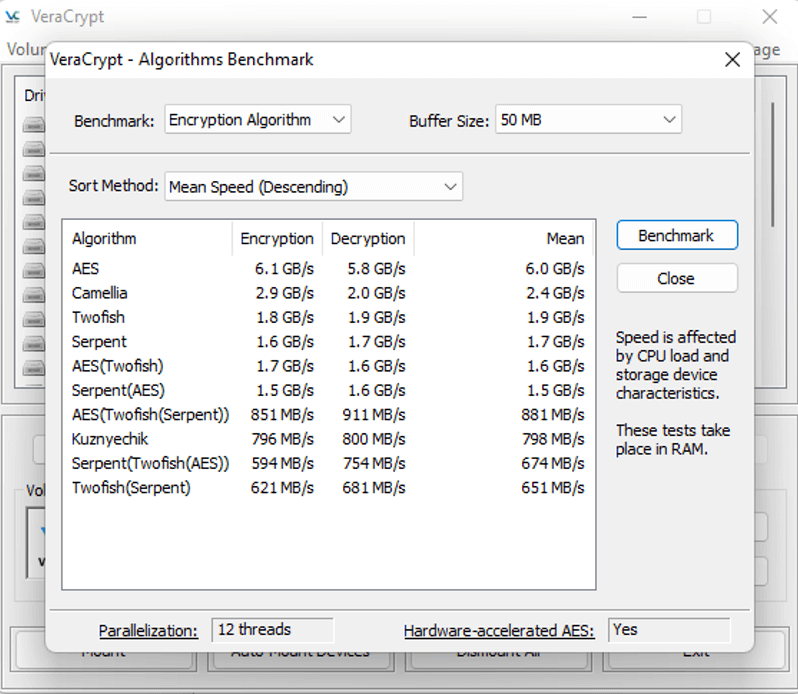Select the AES row in the list
This screenshot has width=798, height=694.
(x=328, y=268)
